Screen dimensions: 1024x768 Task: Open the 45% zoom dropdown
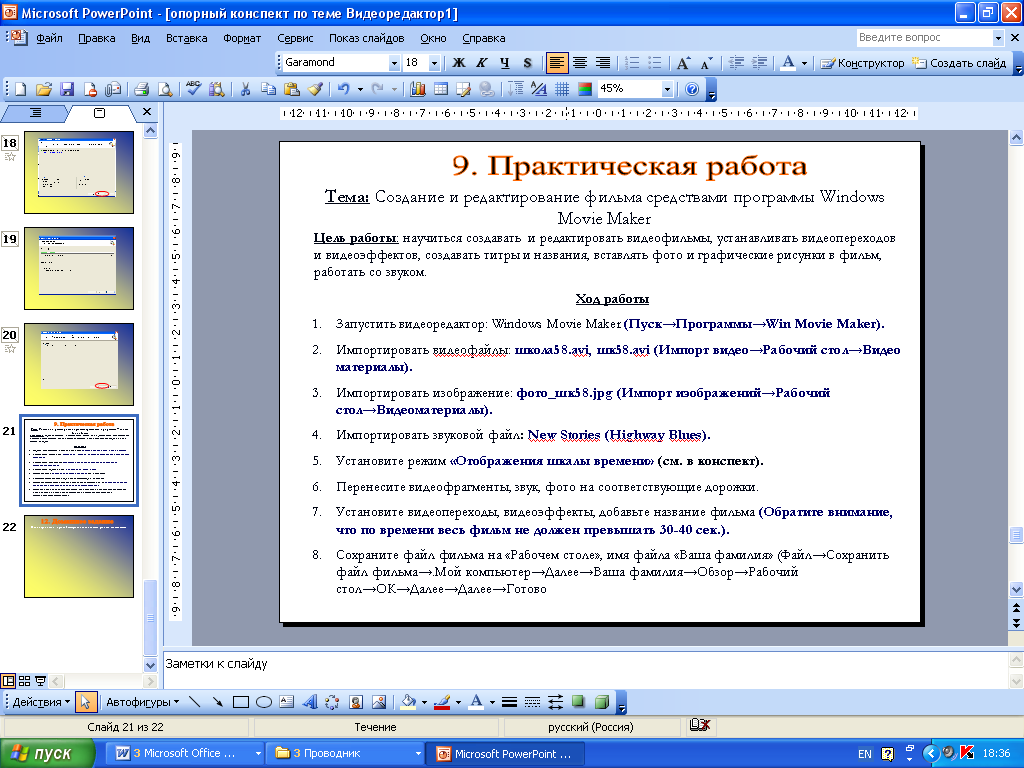click(667, 89)
